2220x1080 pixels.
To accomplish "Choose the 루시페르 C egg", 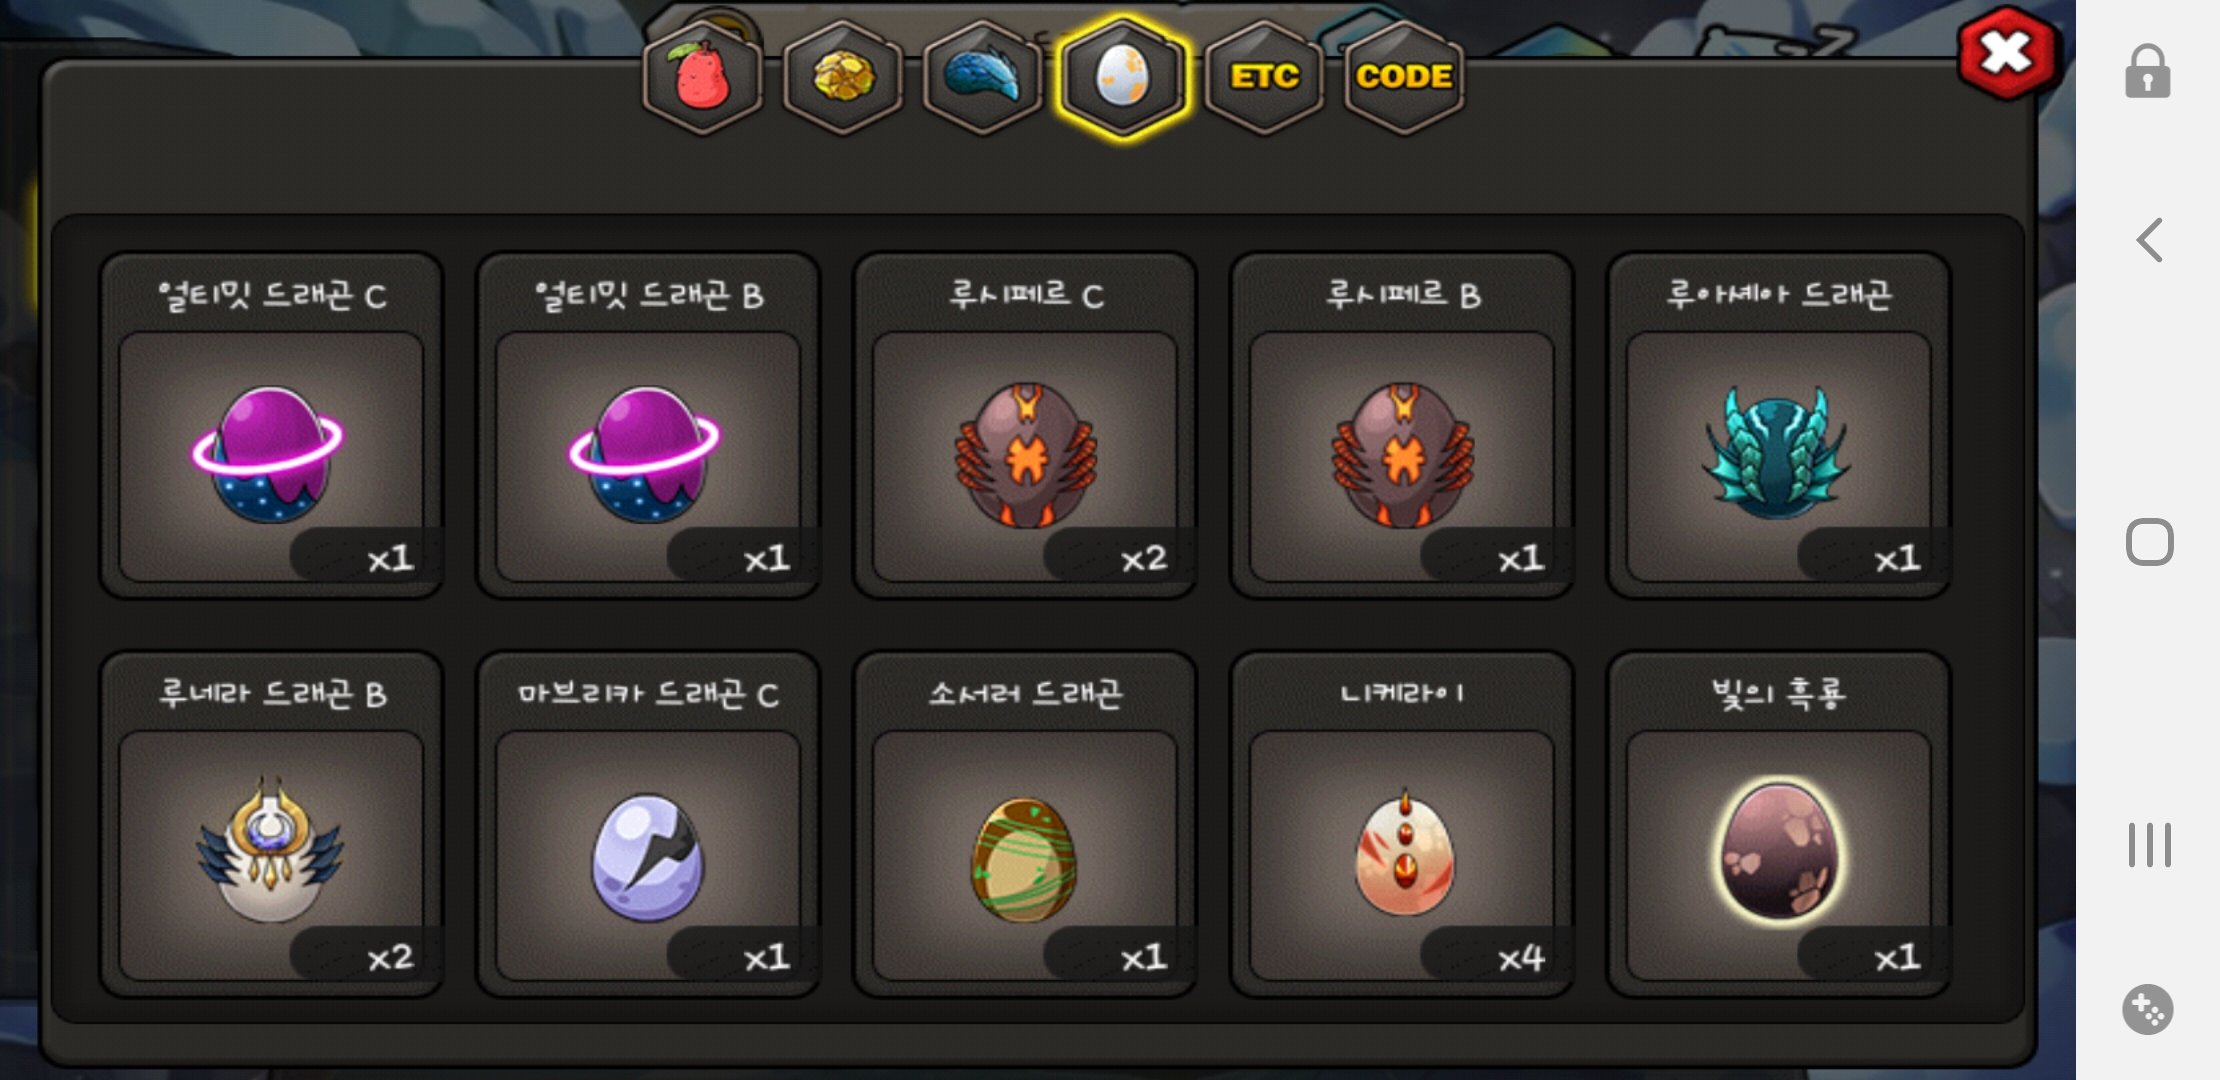I will [1025, 425].
